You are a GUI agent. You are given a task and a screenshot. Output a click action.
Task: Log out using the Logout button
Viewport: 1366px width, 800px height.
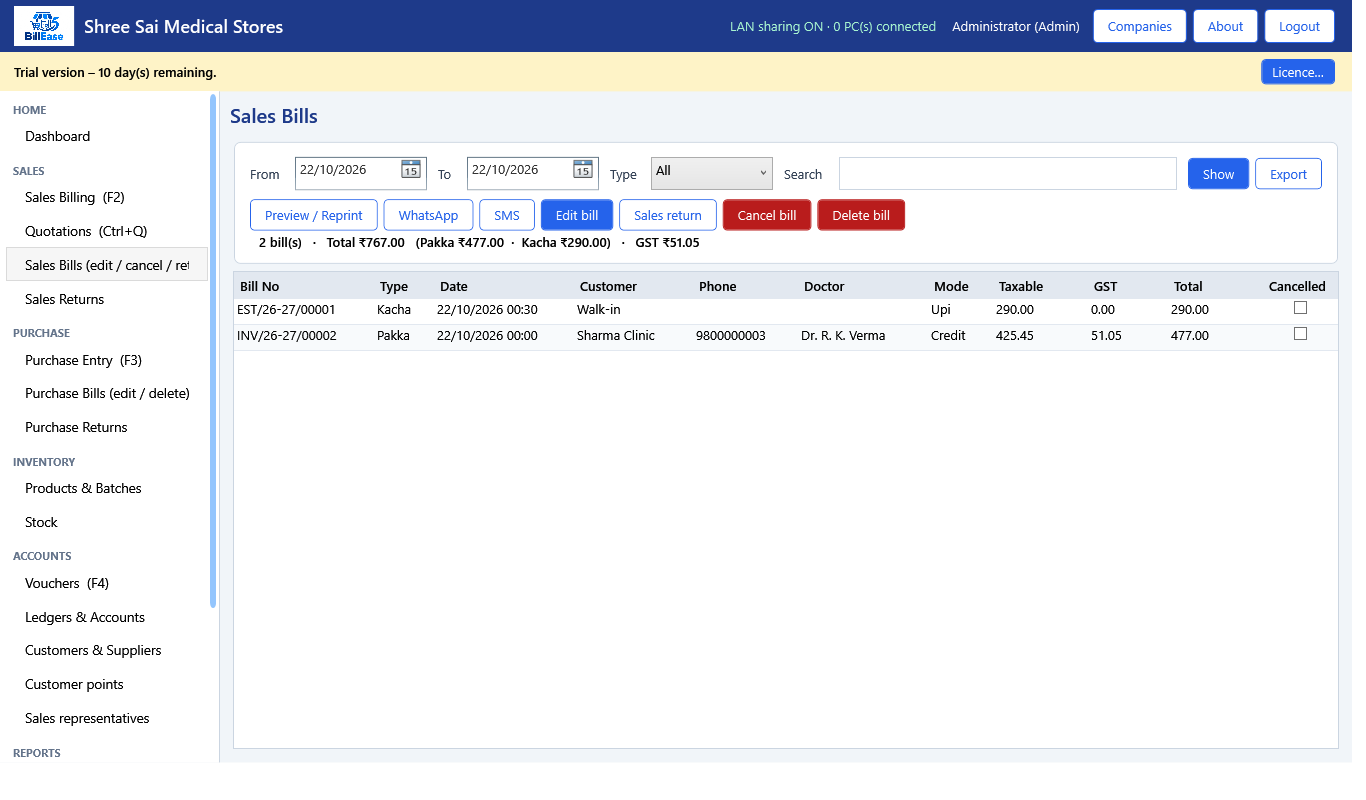1300,26
